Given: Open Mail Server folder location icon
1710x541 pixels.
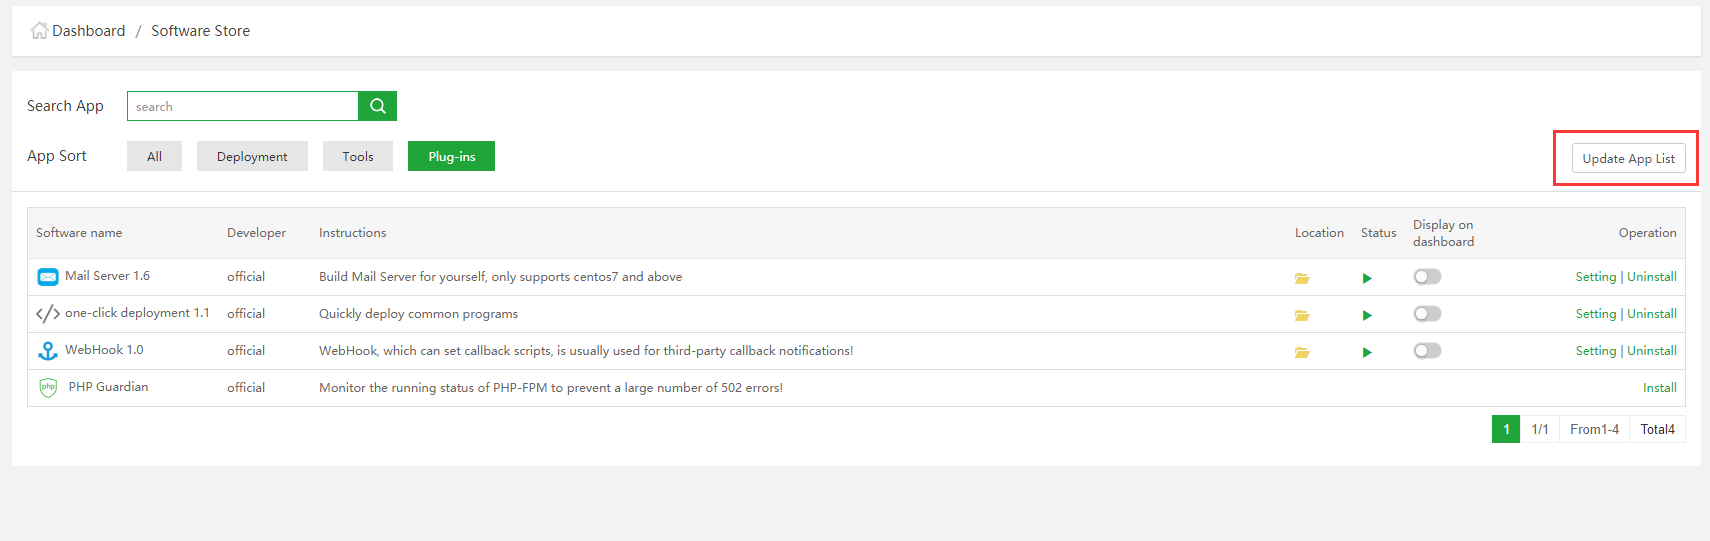Looking at the screenshot, I should 1302,278.
